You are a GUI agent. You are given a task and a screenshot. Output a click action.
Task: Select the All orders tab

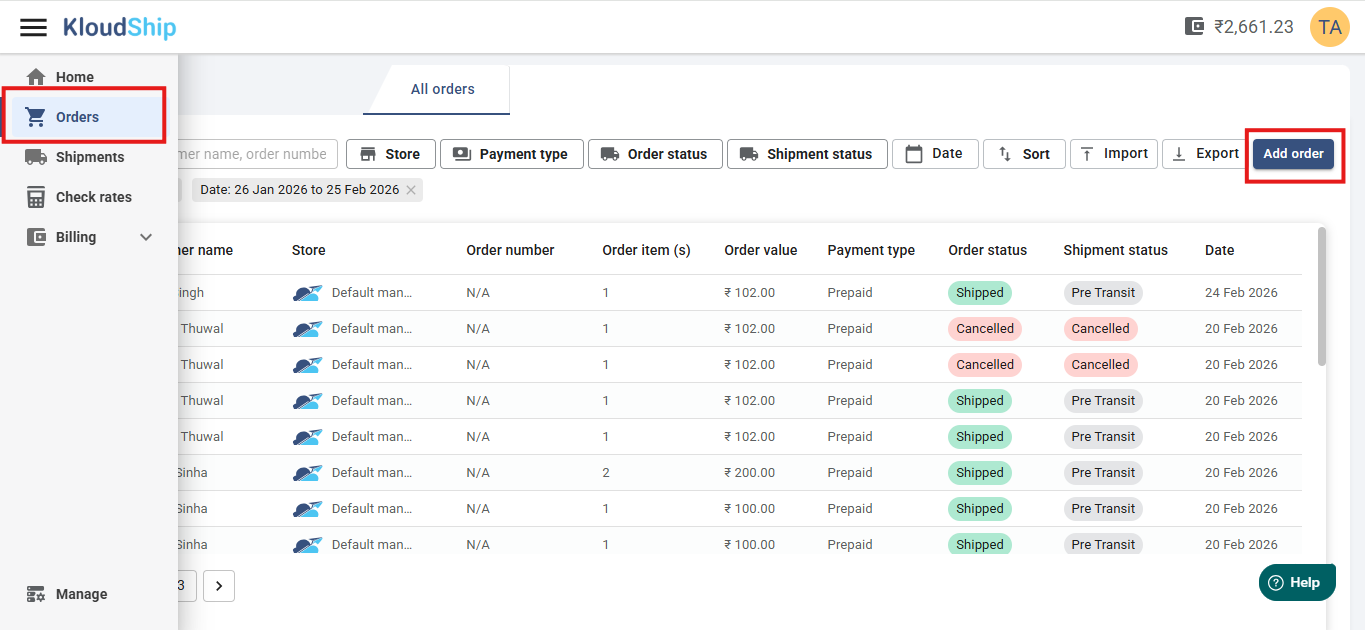pos(442,89)
